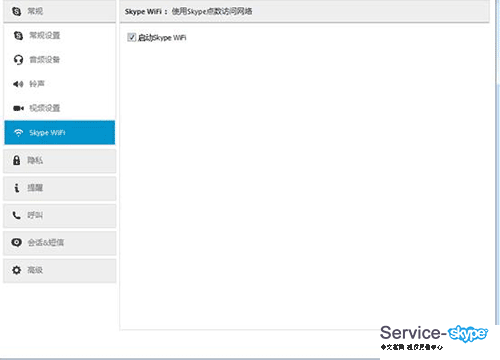Expand the 隐私 settings group

pos(60,161)
